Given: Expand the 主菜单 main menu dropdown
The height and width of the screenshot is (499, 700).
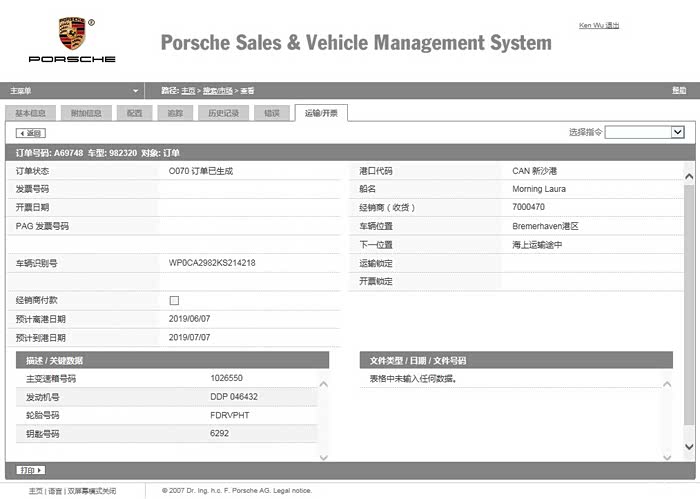Looking at the screenshot, I should 134,90.
